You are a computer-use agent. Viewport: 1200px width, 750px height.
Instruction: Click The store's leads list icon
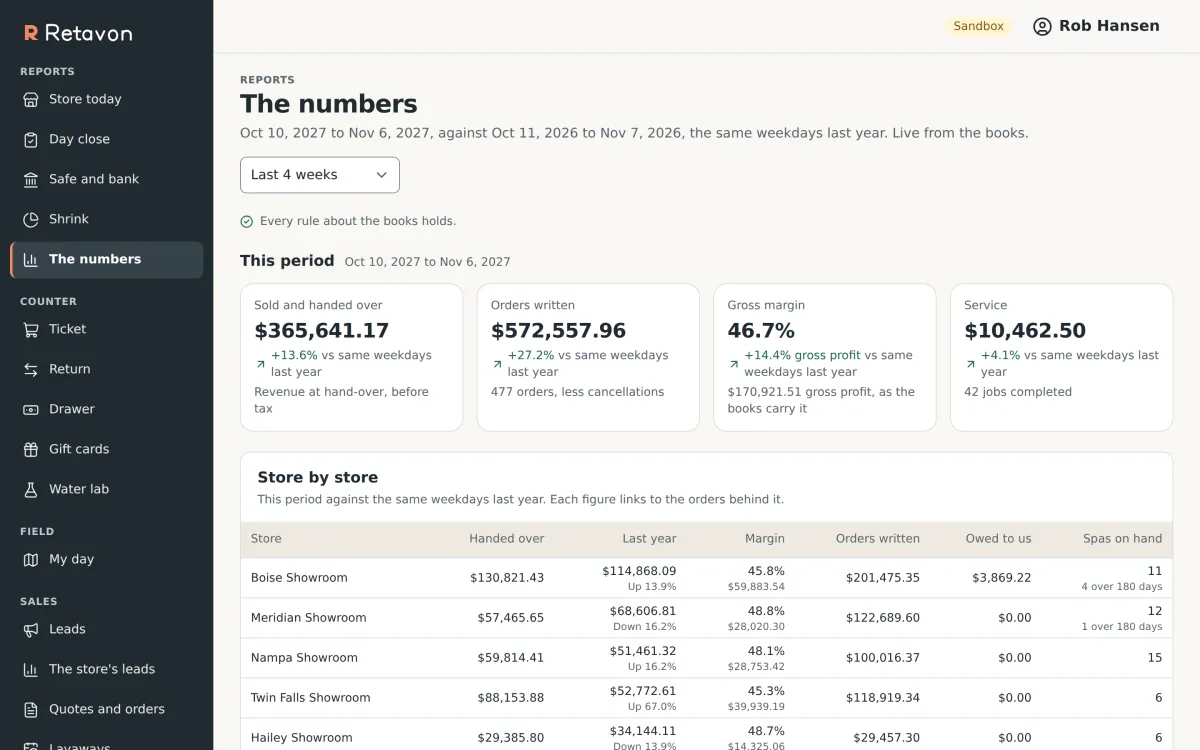(31, 669)
